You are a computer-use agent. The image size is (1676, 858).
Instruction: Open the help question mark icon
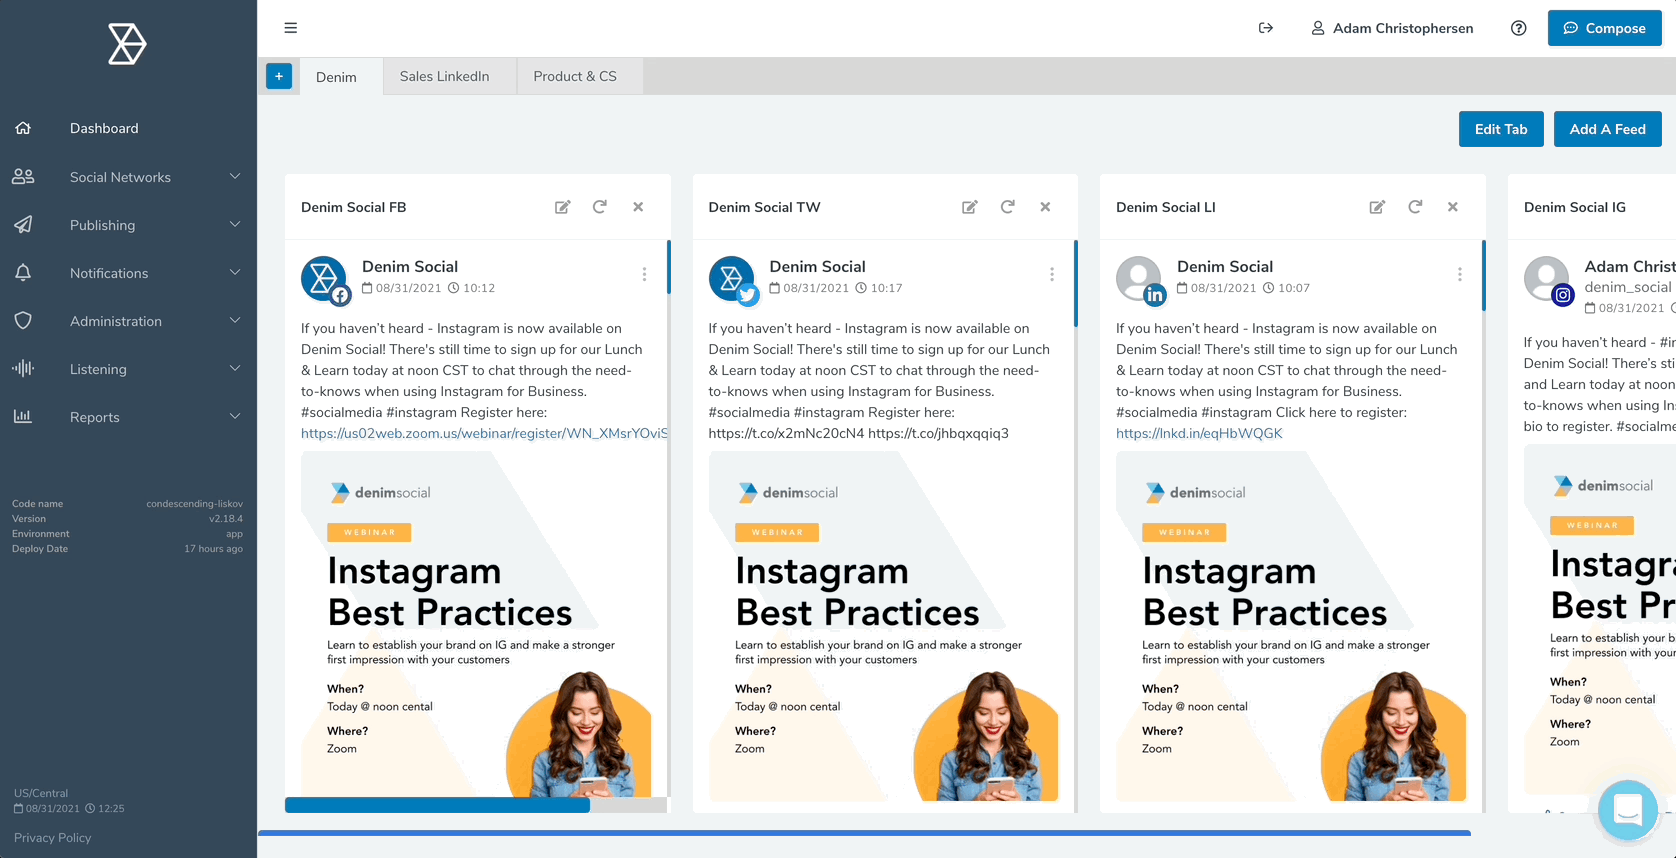click(1519, 28)
